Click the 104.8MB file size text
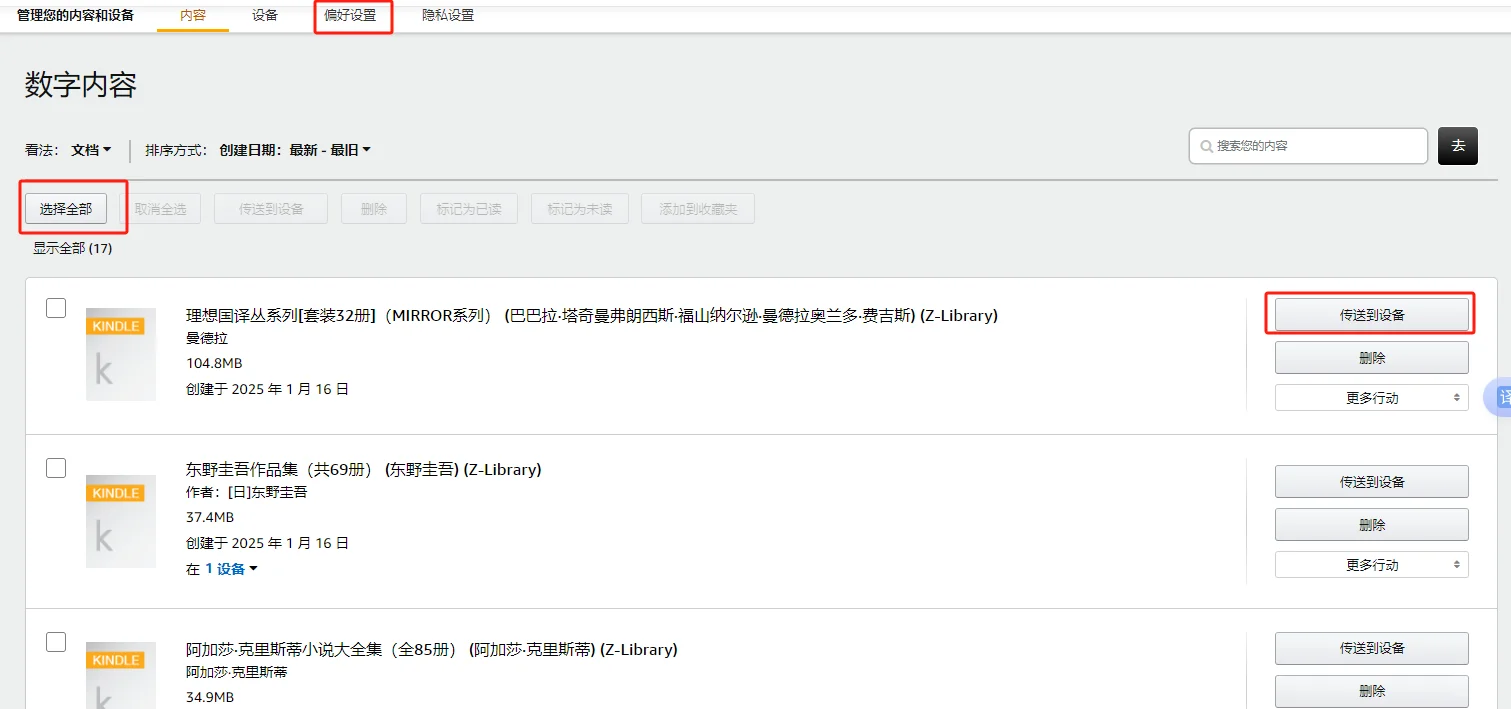Viewport: 1511px width, 709px height. [214, 363]
